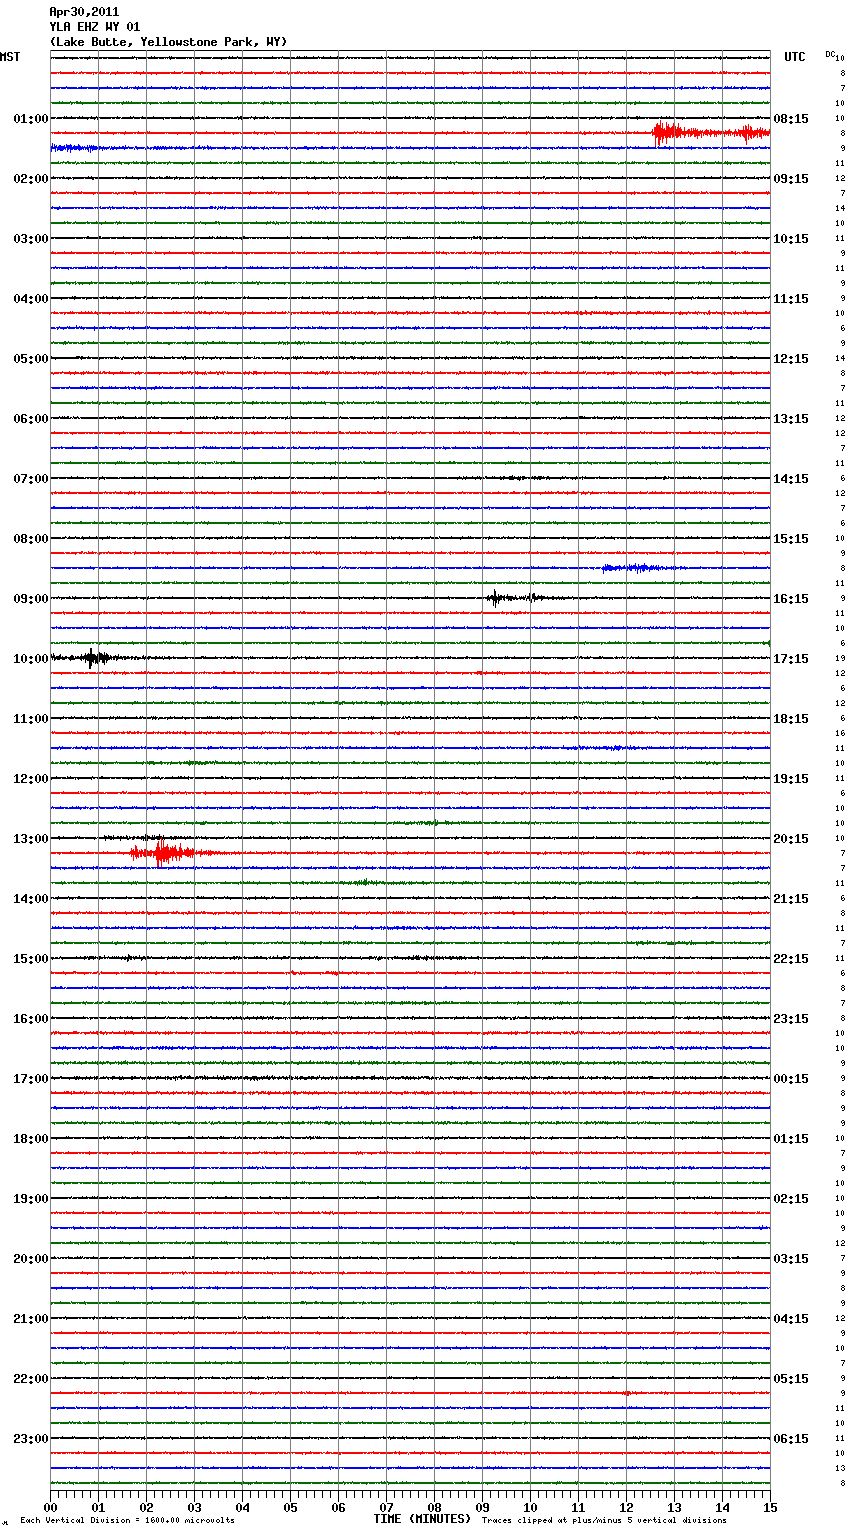Click the DC column header

(x=830, y=54)
